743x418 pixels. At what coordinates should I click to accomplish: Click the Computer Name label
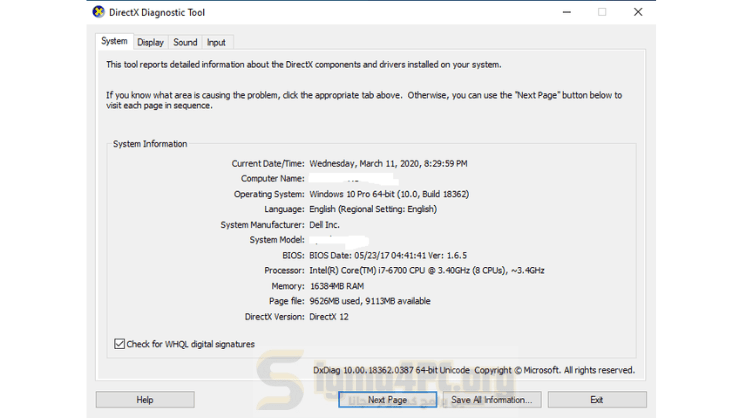(x=272, y=179)
